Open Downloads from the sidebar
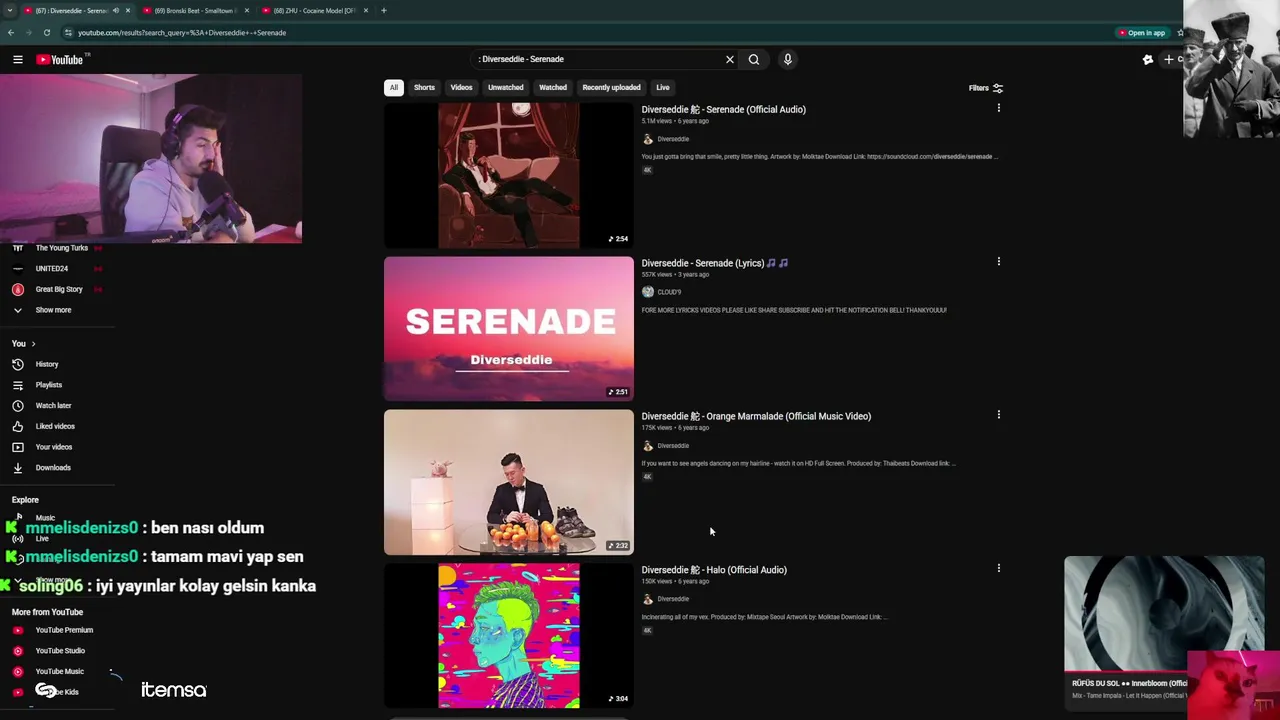Image resolution: width=1280 pixels, height=720 pixels. (53, 468)
